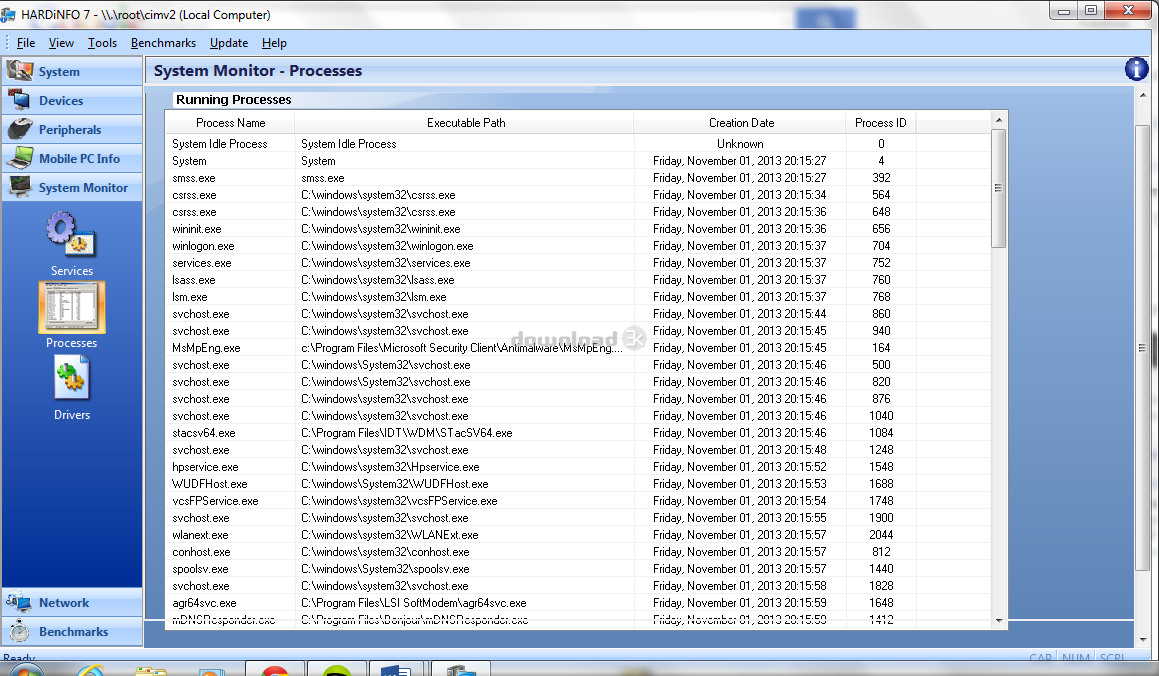Screen dimensions: 1159x676
Task: Select the System Monitor sidebar category
Action: tap(72, 188)
